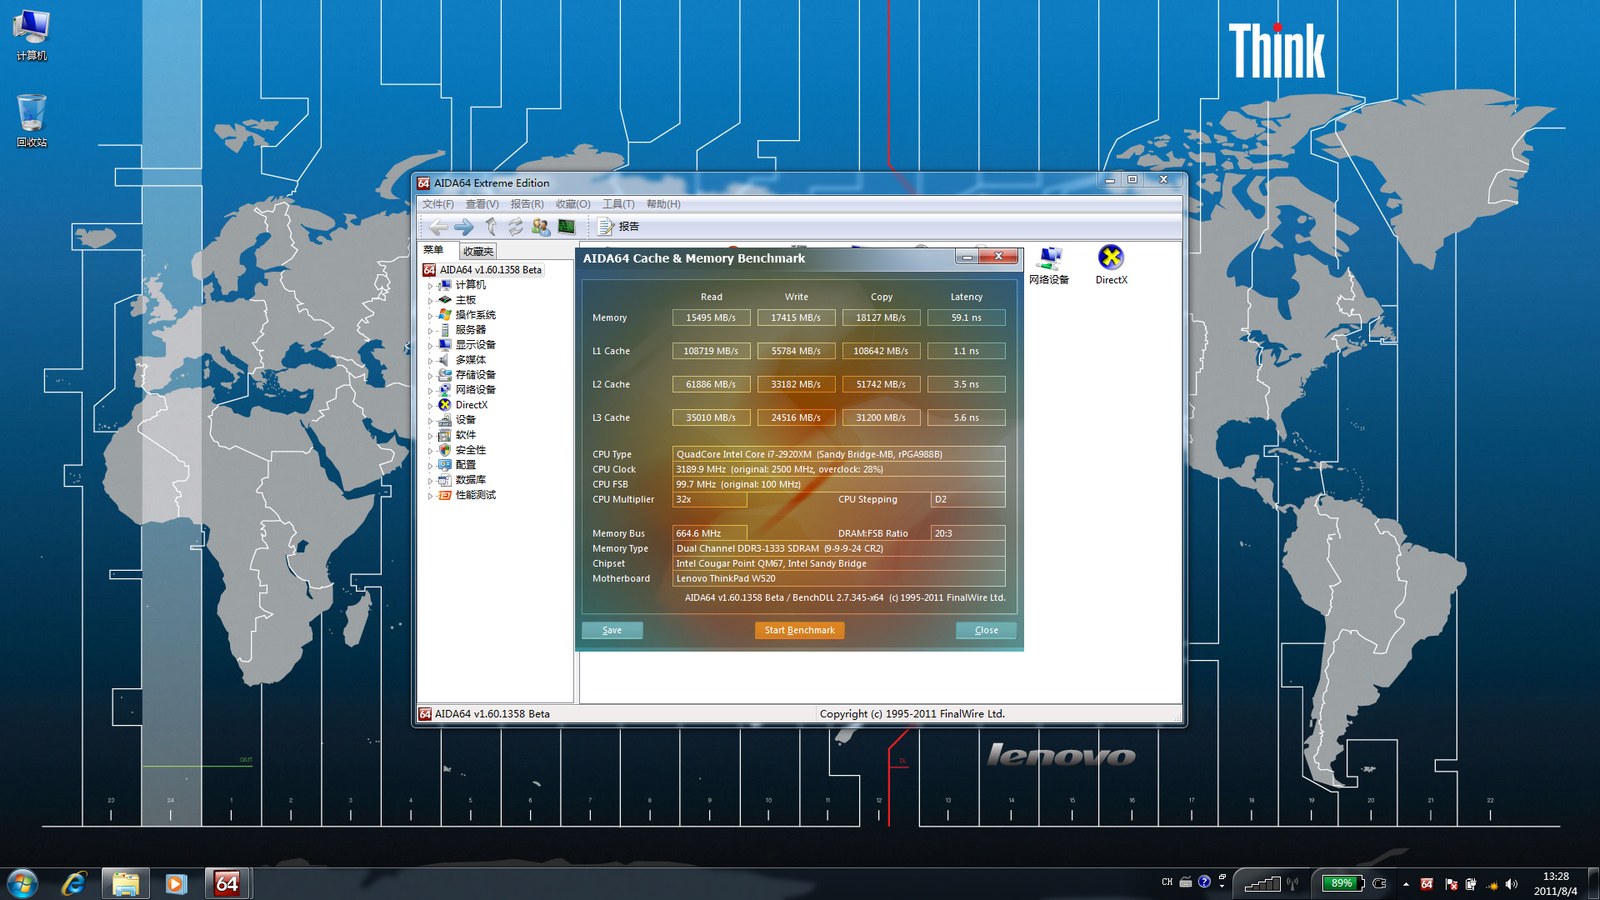Open the 帮助(H) menu
The width and height of the screenshot is (1600, 900).
tap(663, 204)
